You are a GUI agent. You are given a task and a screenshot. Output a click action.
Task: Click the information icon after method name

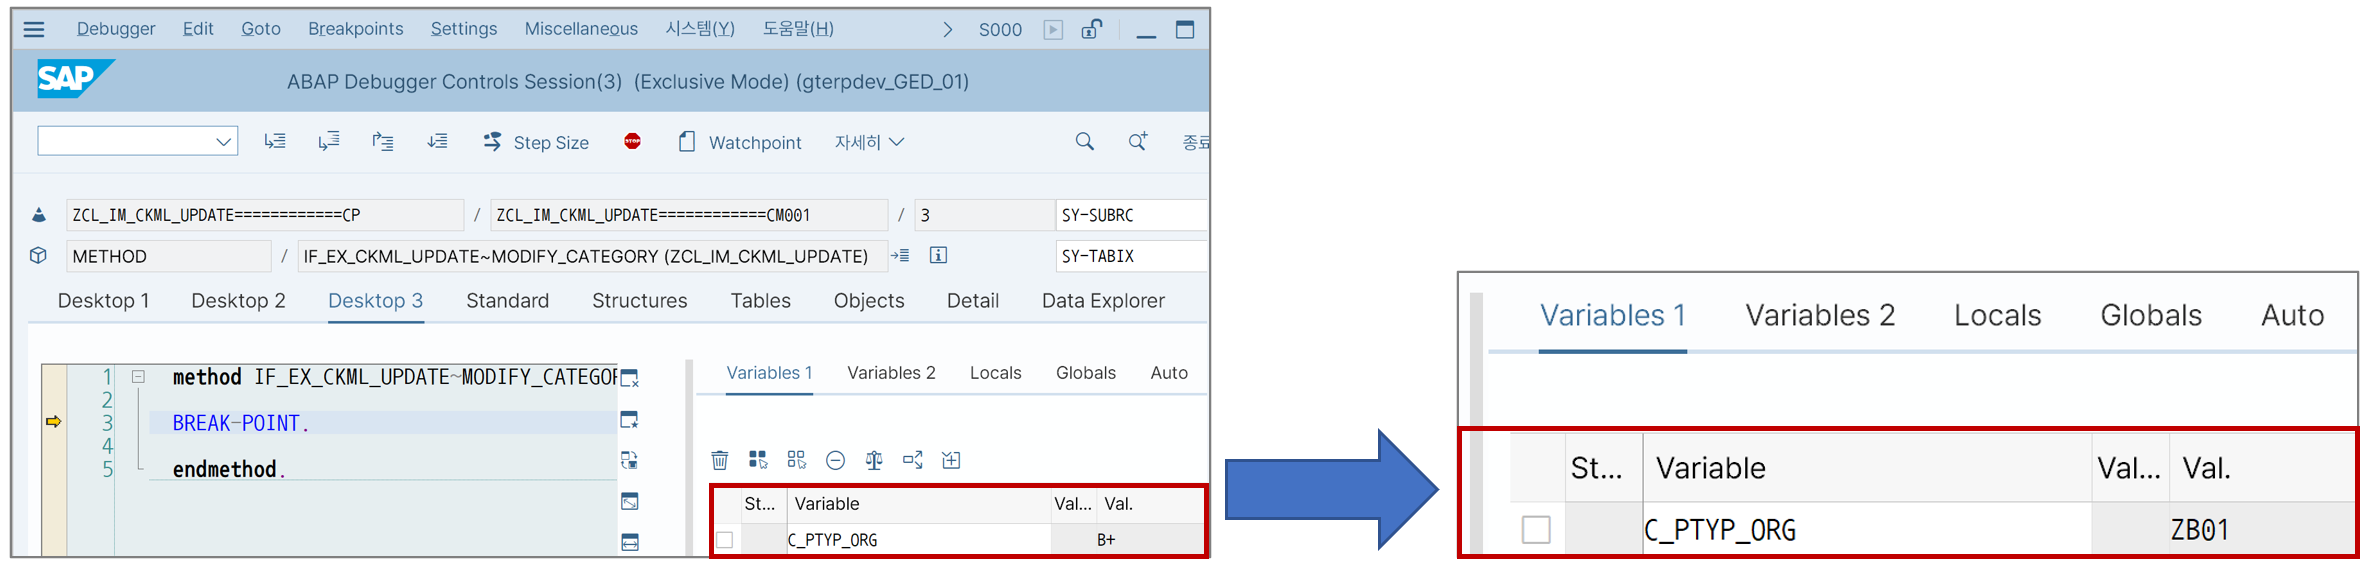click(x=938, y=255)
